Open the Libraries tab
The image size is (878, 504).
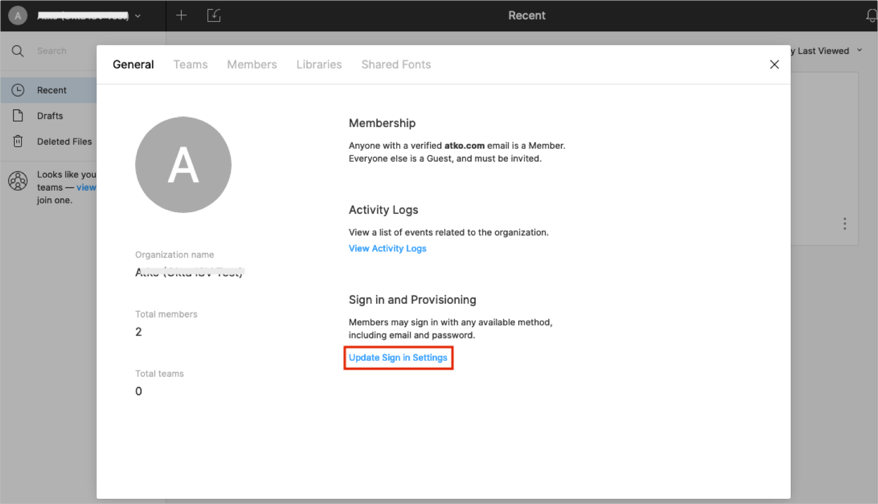[319, 65]
